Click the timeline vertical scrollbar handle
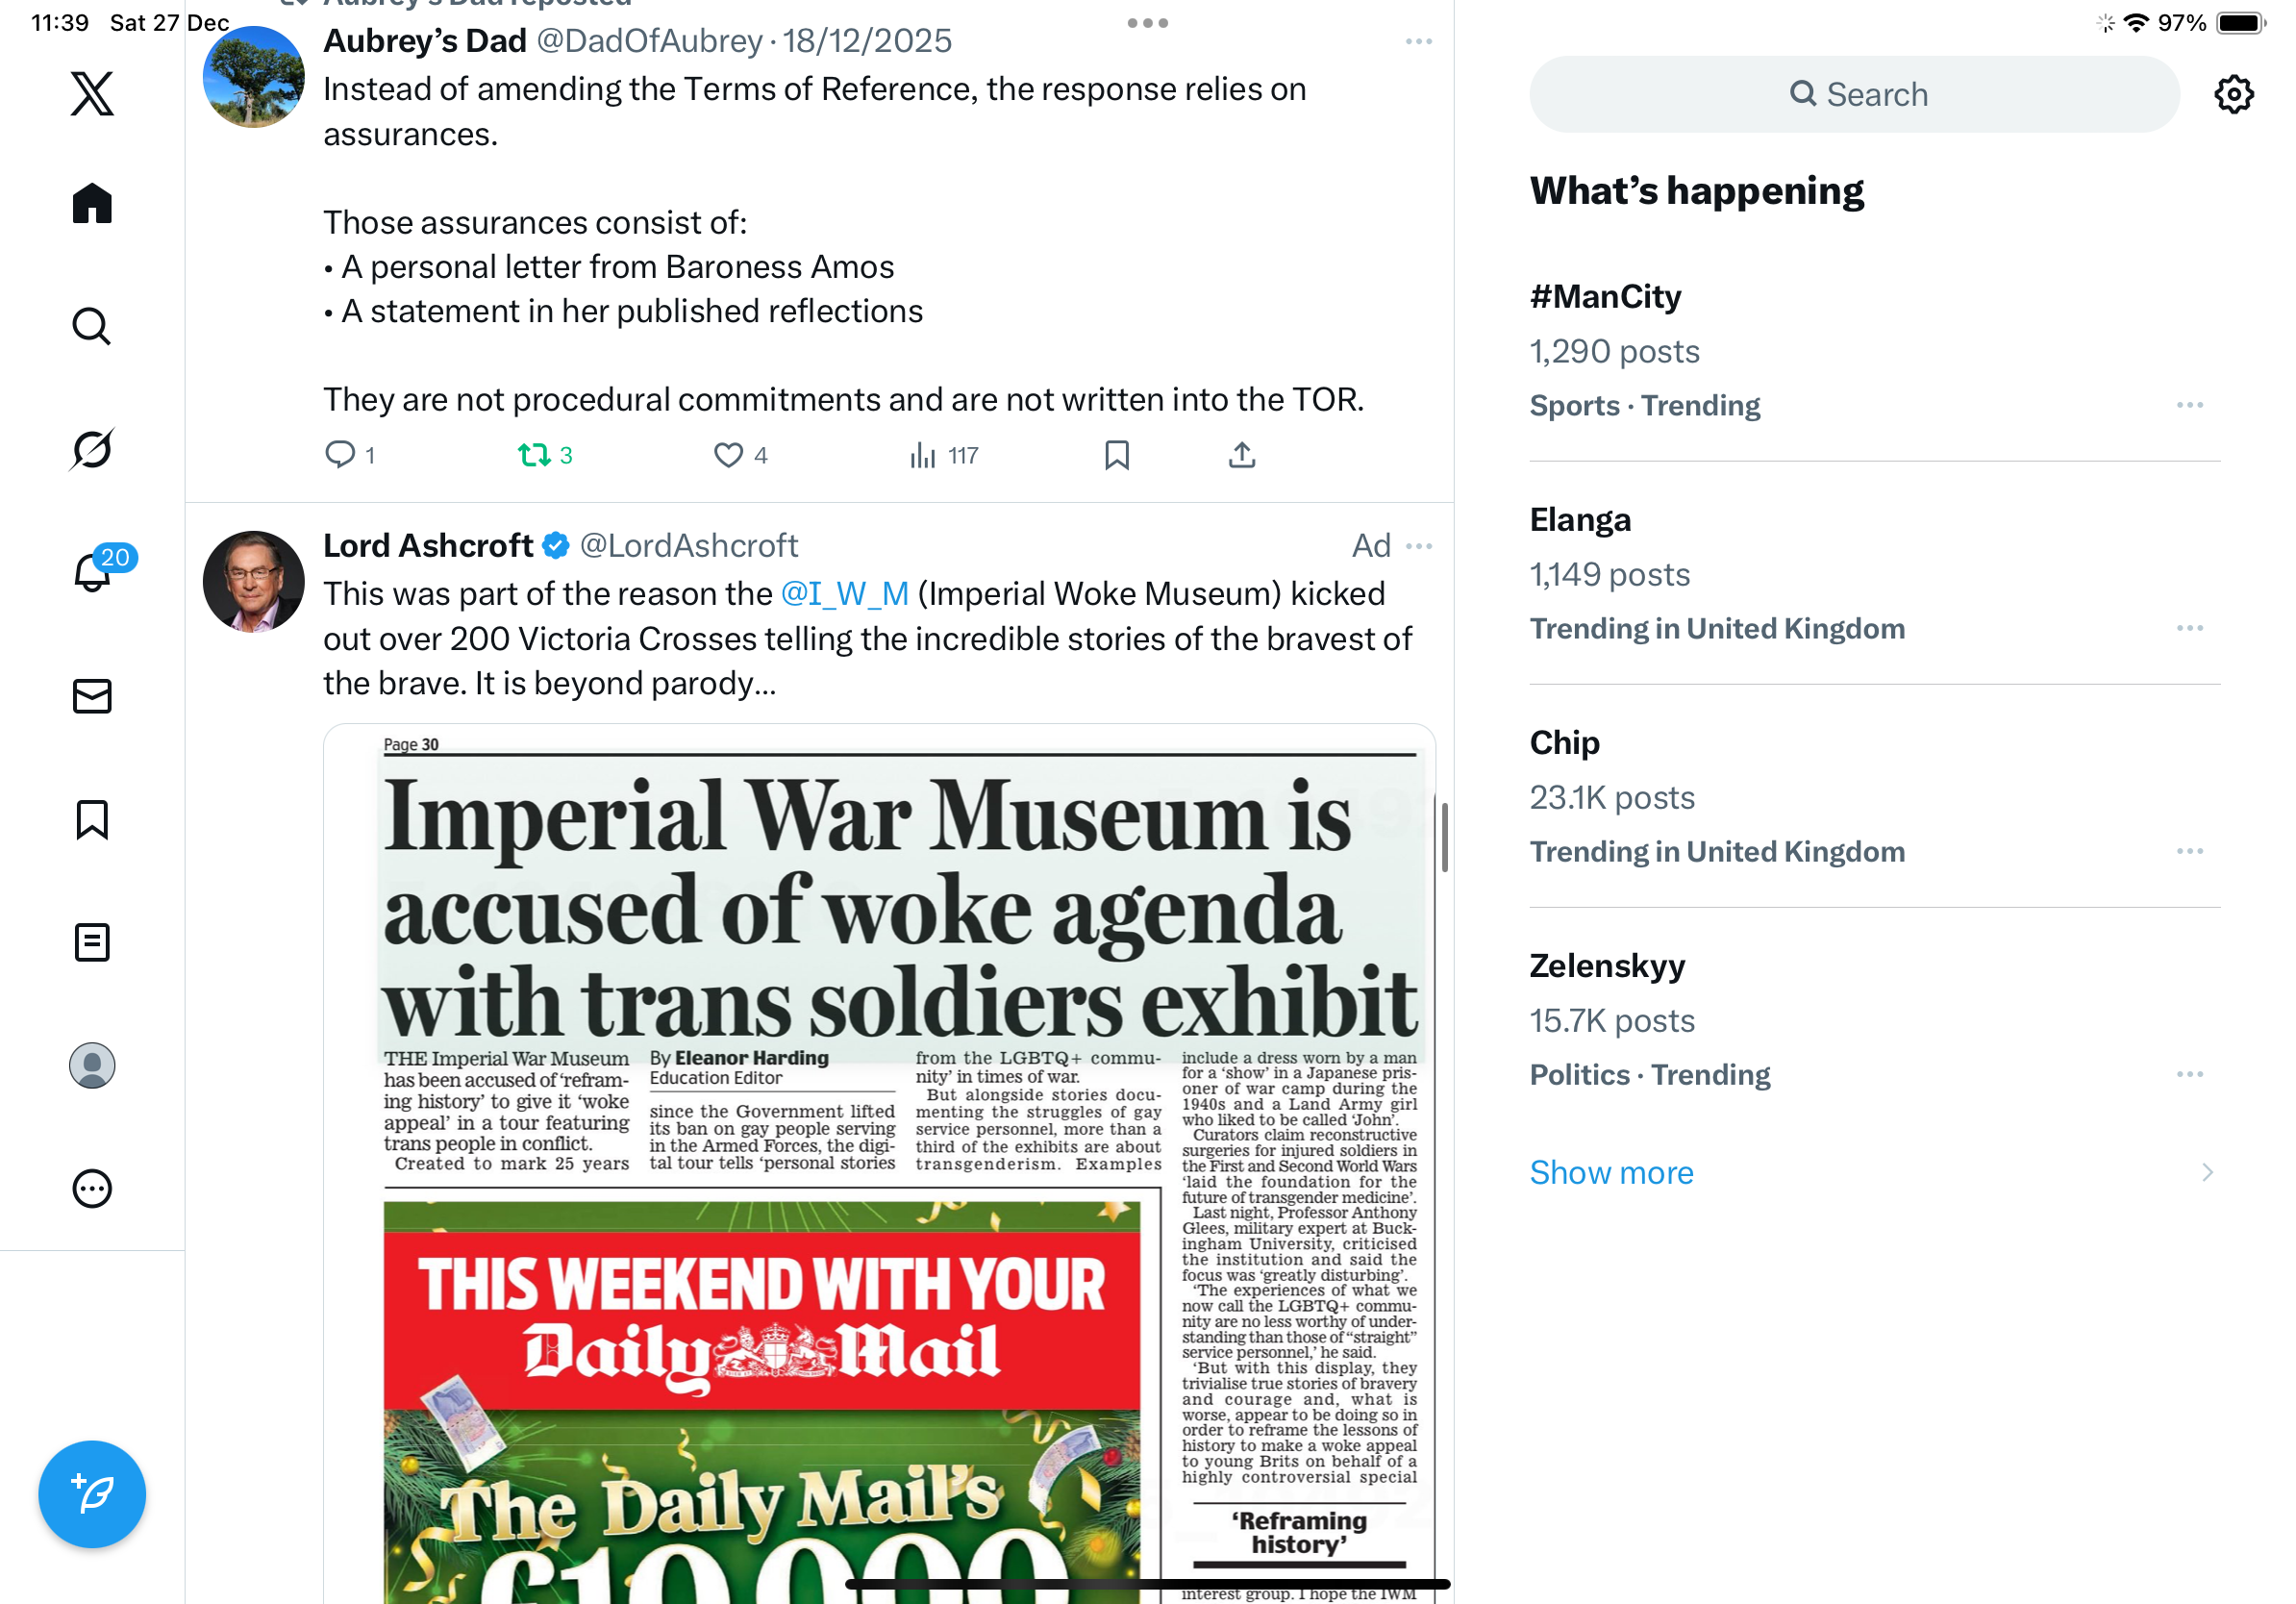The height and width of the screenshot is (1604, 2296). (x=1444, y=836)
